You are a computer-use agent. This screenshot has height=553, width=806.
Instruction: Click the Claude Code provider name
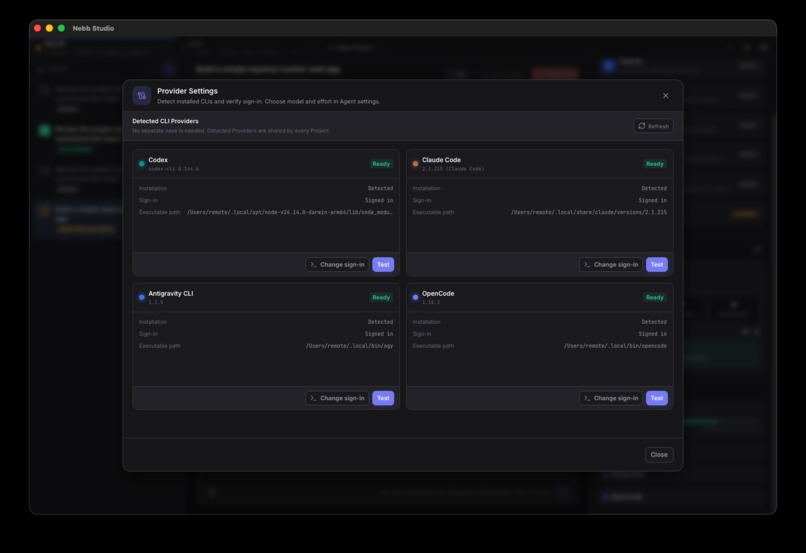(441, 160)
